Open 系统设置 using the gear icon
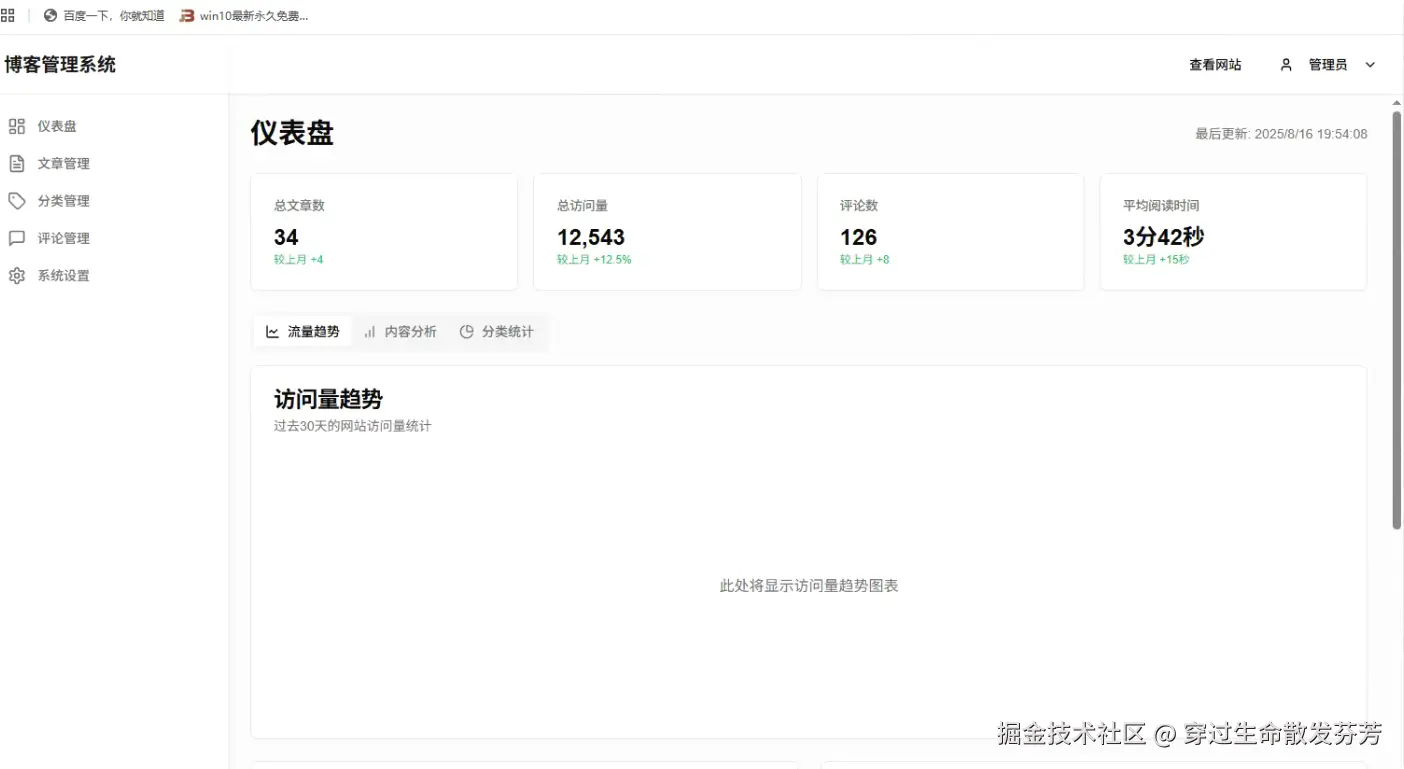1404x769 pixels. pyautogui.click(x=16, y=275)
